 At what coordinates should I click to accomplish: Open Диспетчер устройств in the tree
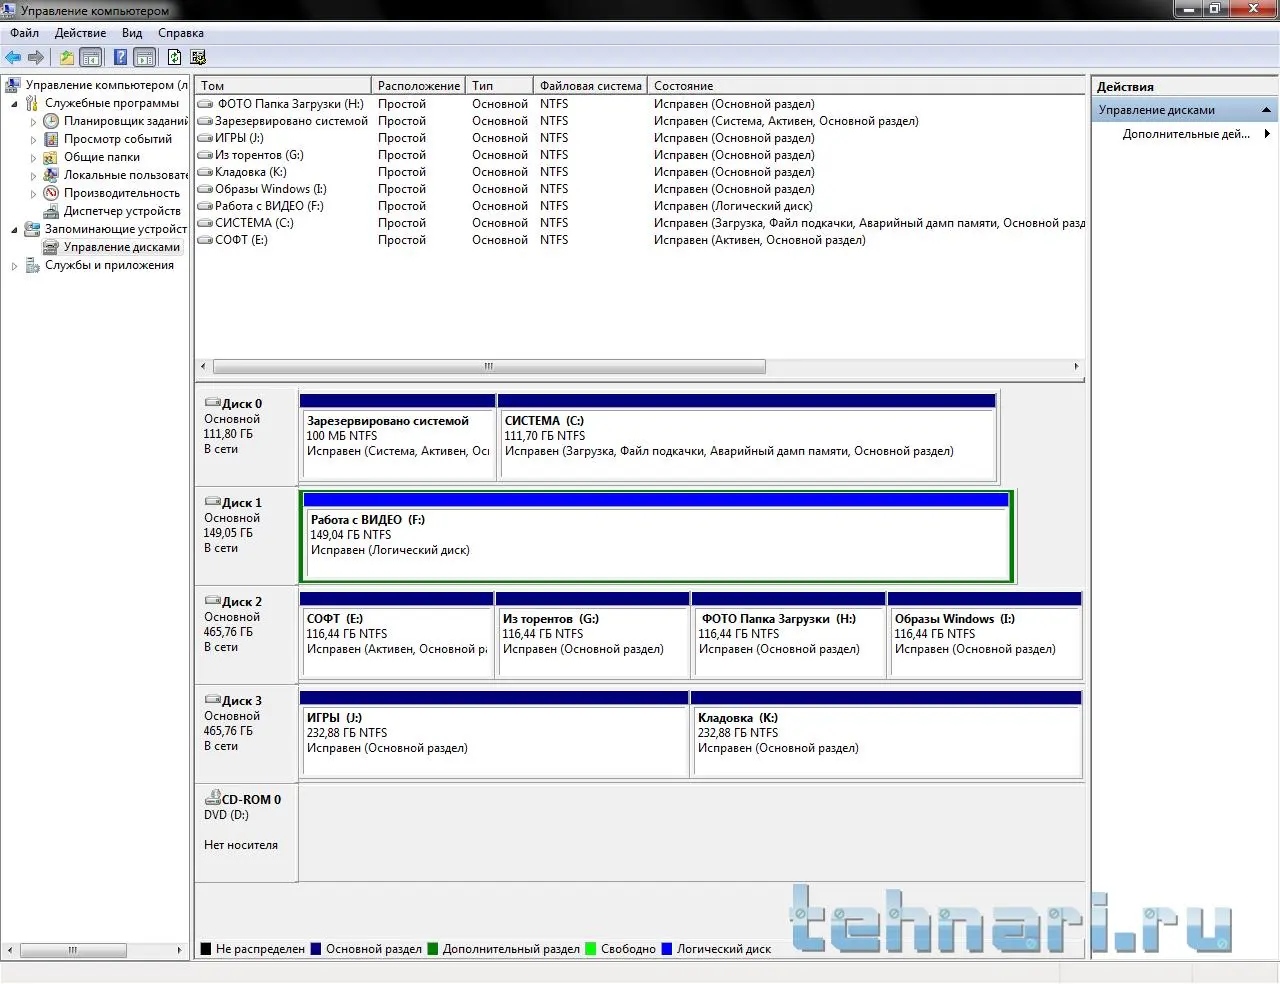[121, 211]
